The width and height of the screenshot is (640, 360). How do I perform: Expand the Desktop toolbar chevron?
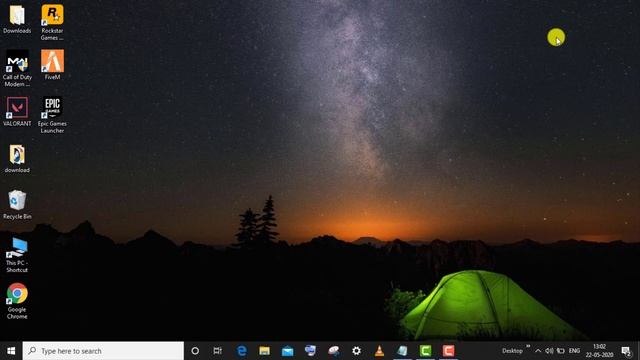(x=528, y=347)
